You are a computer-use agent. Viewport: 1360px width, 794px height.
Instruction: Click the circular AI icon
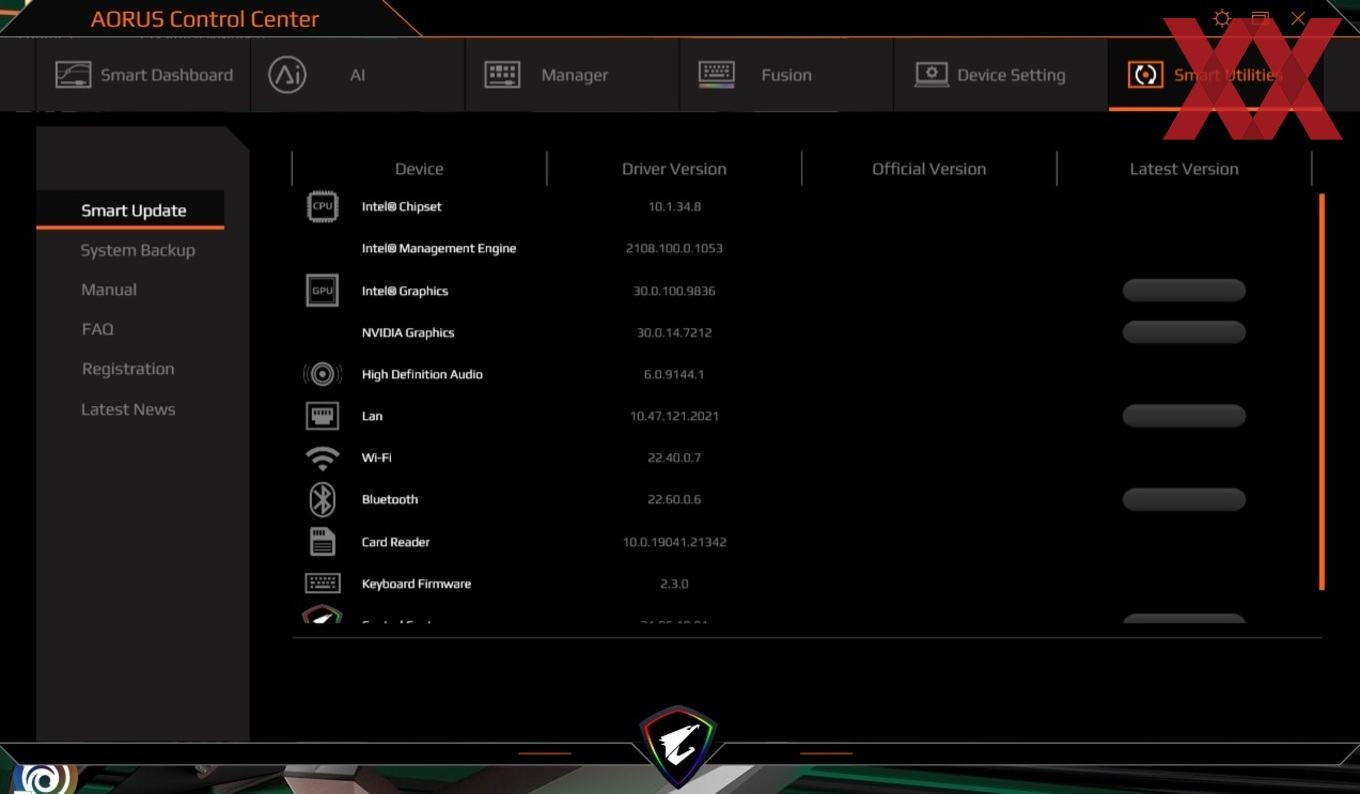coord(287,75)
